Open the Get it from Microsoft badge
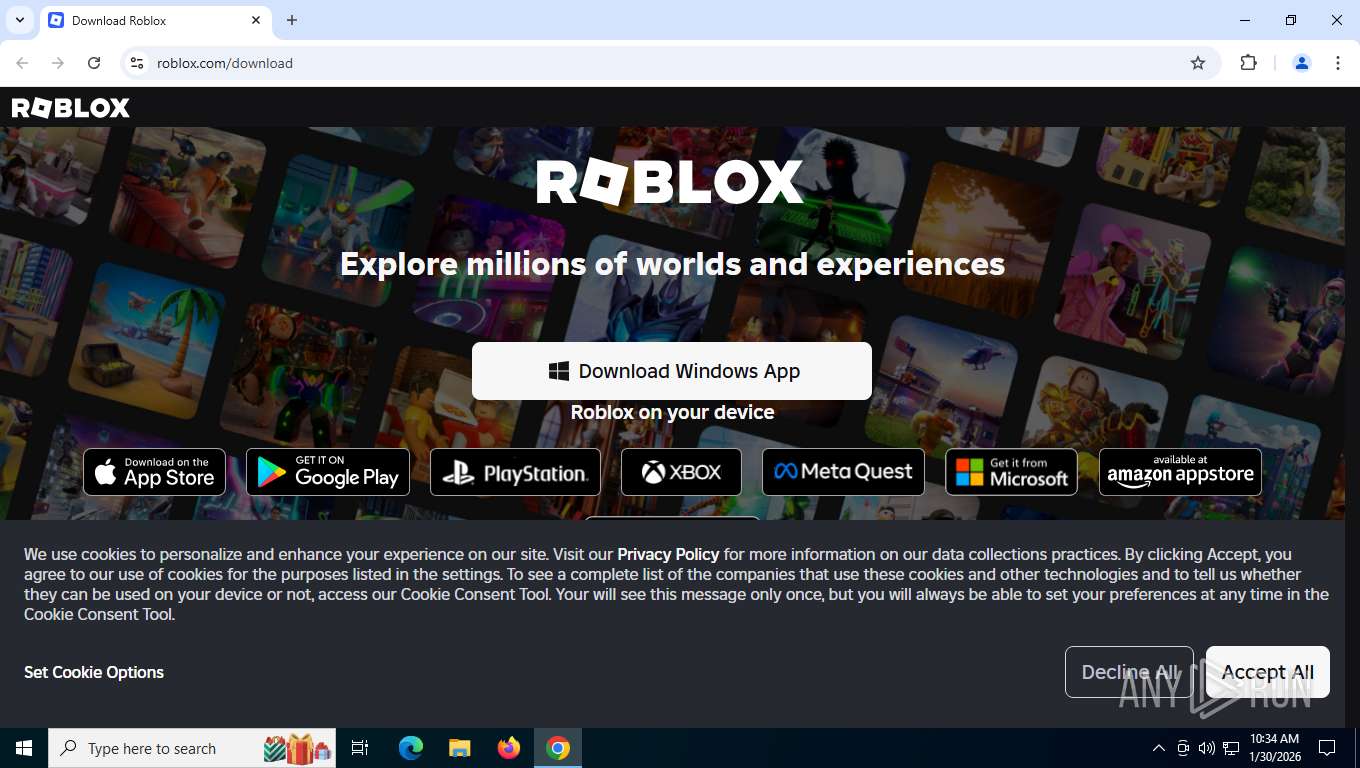This screenshot has width=1360, height=768. coord(1011,472)
